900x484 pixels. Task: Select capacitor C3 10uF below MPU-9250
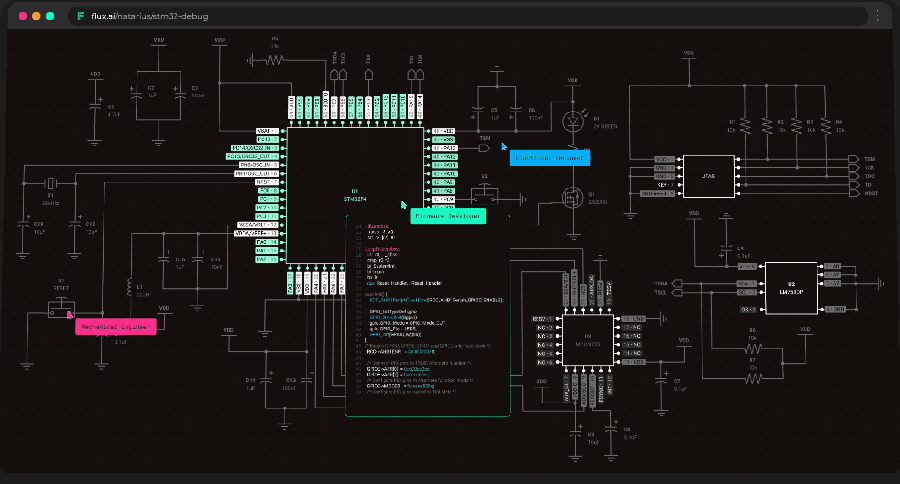pos(576,434)
